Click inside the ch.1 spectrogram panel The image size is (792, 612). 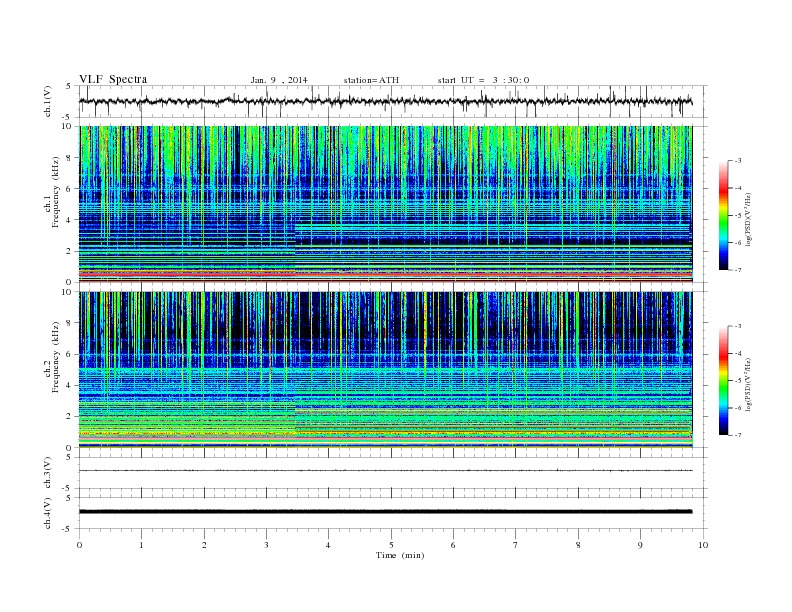pyautogui.click(x=386, y=204)
